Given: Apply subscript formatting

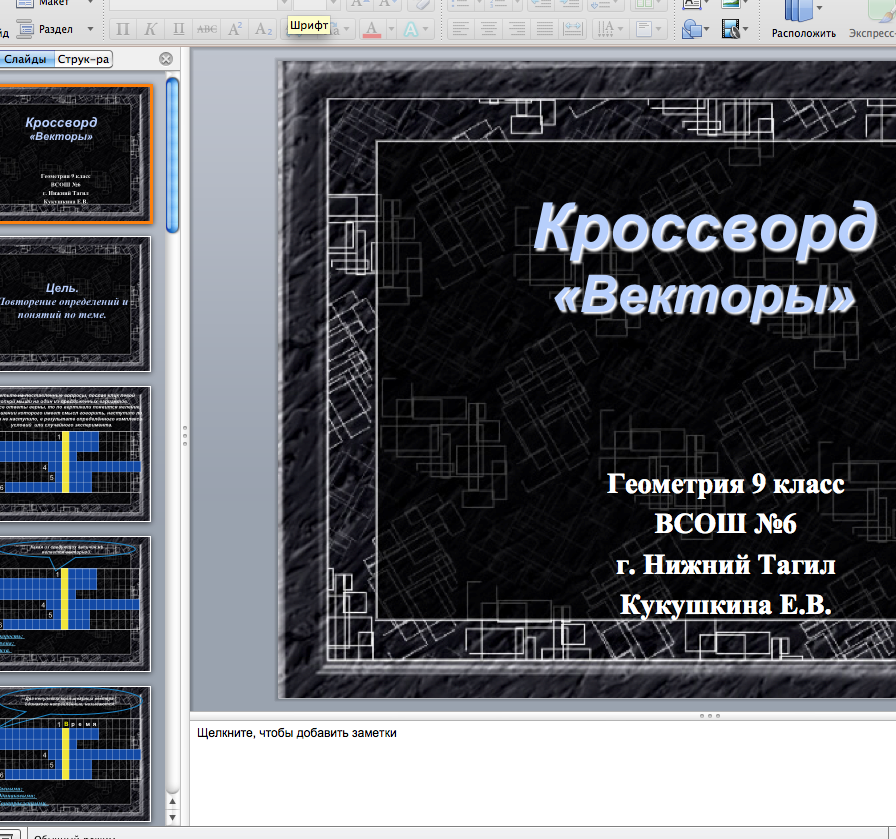Looking at the screenshot, I should tap(263, 30).
